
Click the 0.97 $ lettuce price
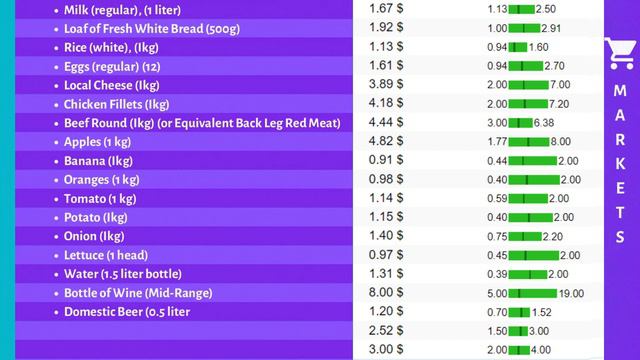pyautogui.click(x=386, y=254)
